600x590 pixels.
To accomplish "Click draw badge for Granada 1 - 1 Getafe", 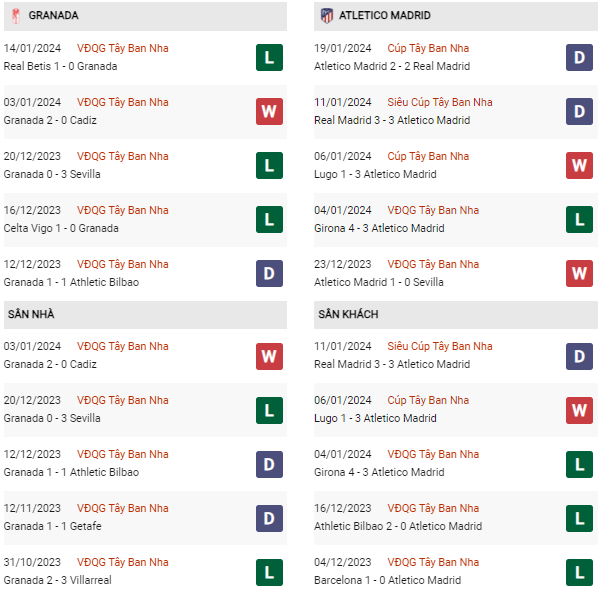I will tap(268, 517).
